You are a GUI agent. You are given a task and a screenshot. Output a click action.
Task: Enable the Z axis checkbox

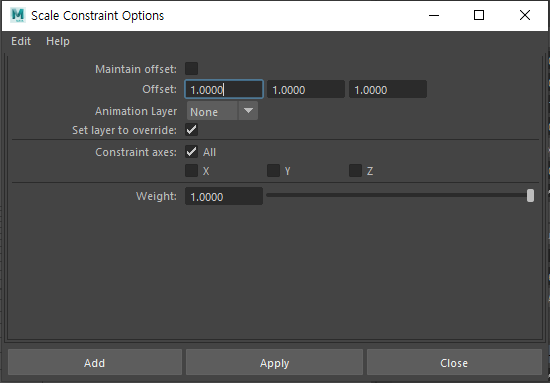pos(356,171)
